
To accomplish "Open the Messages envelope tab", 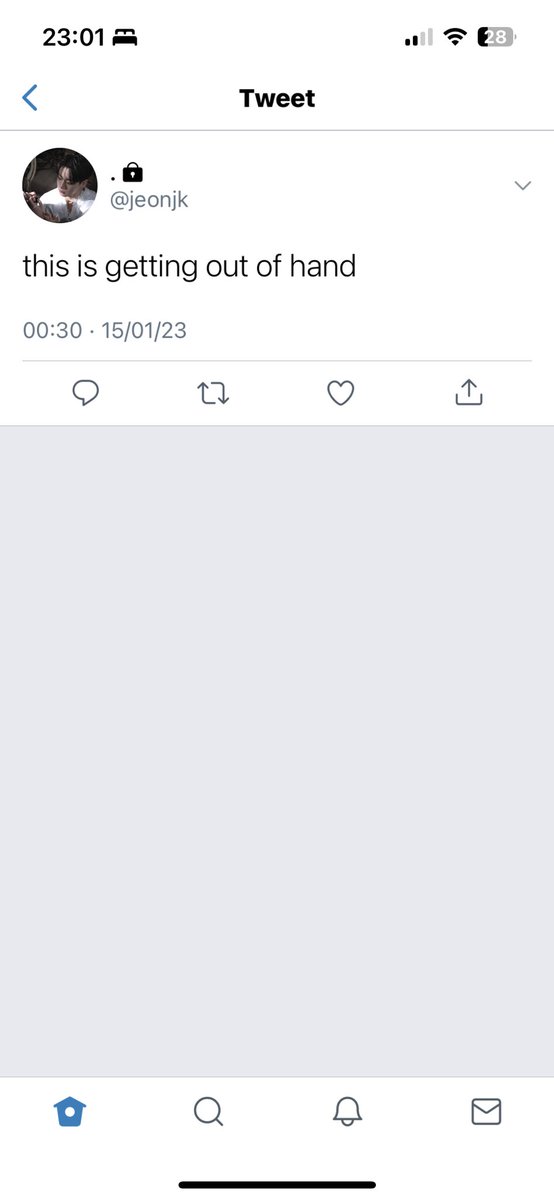I will [x=486, y=1111].
